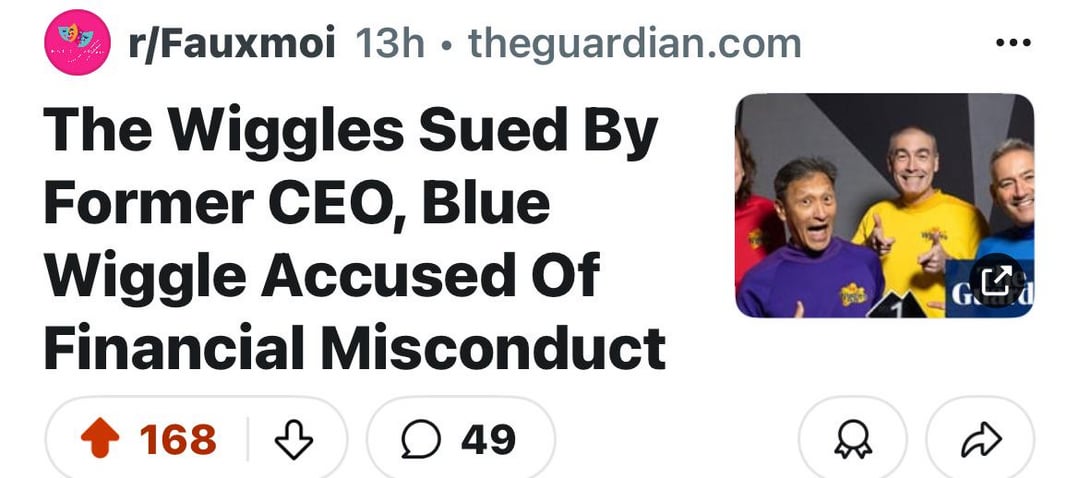
Task: Click the external link icon on thumbnail
Action: 996,279
